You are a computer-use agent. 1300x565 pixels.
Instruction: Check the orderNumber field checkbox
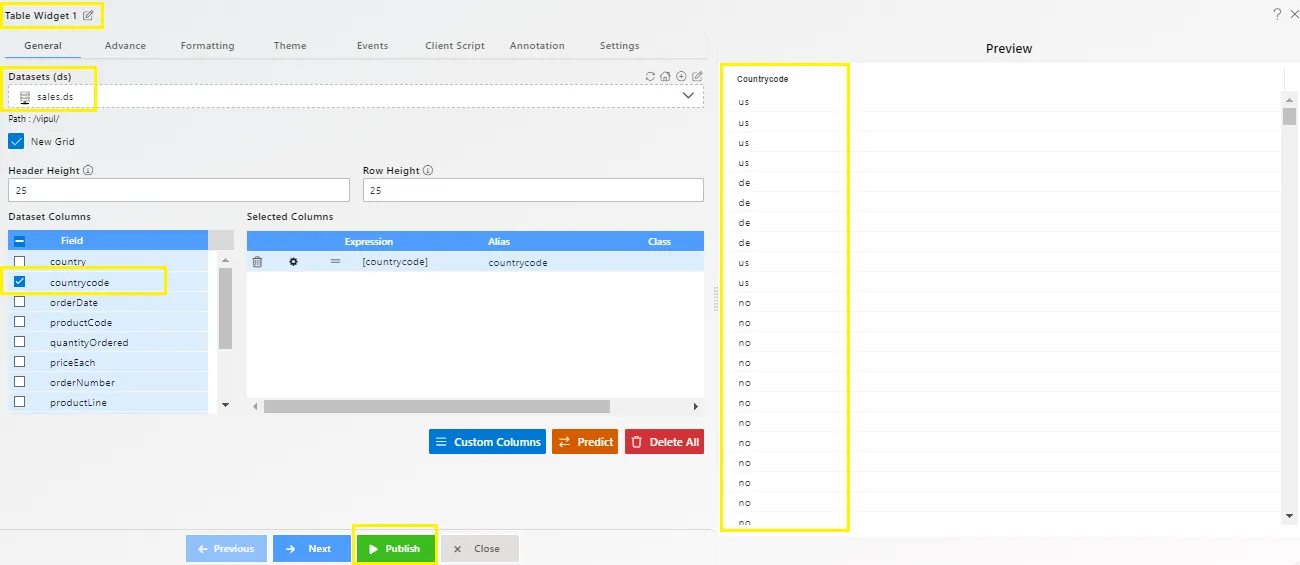tap(19, 381)
